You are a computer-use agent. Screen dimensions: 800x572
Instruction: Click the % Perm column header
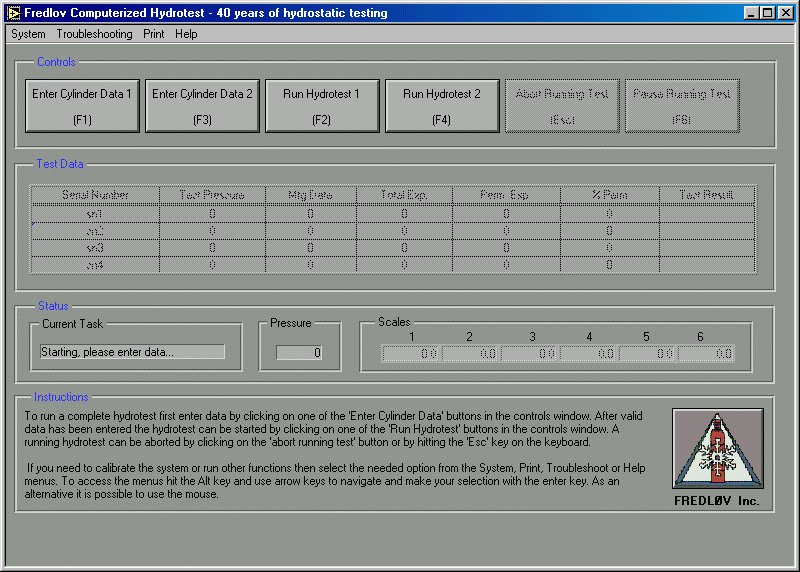(610, 195)
